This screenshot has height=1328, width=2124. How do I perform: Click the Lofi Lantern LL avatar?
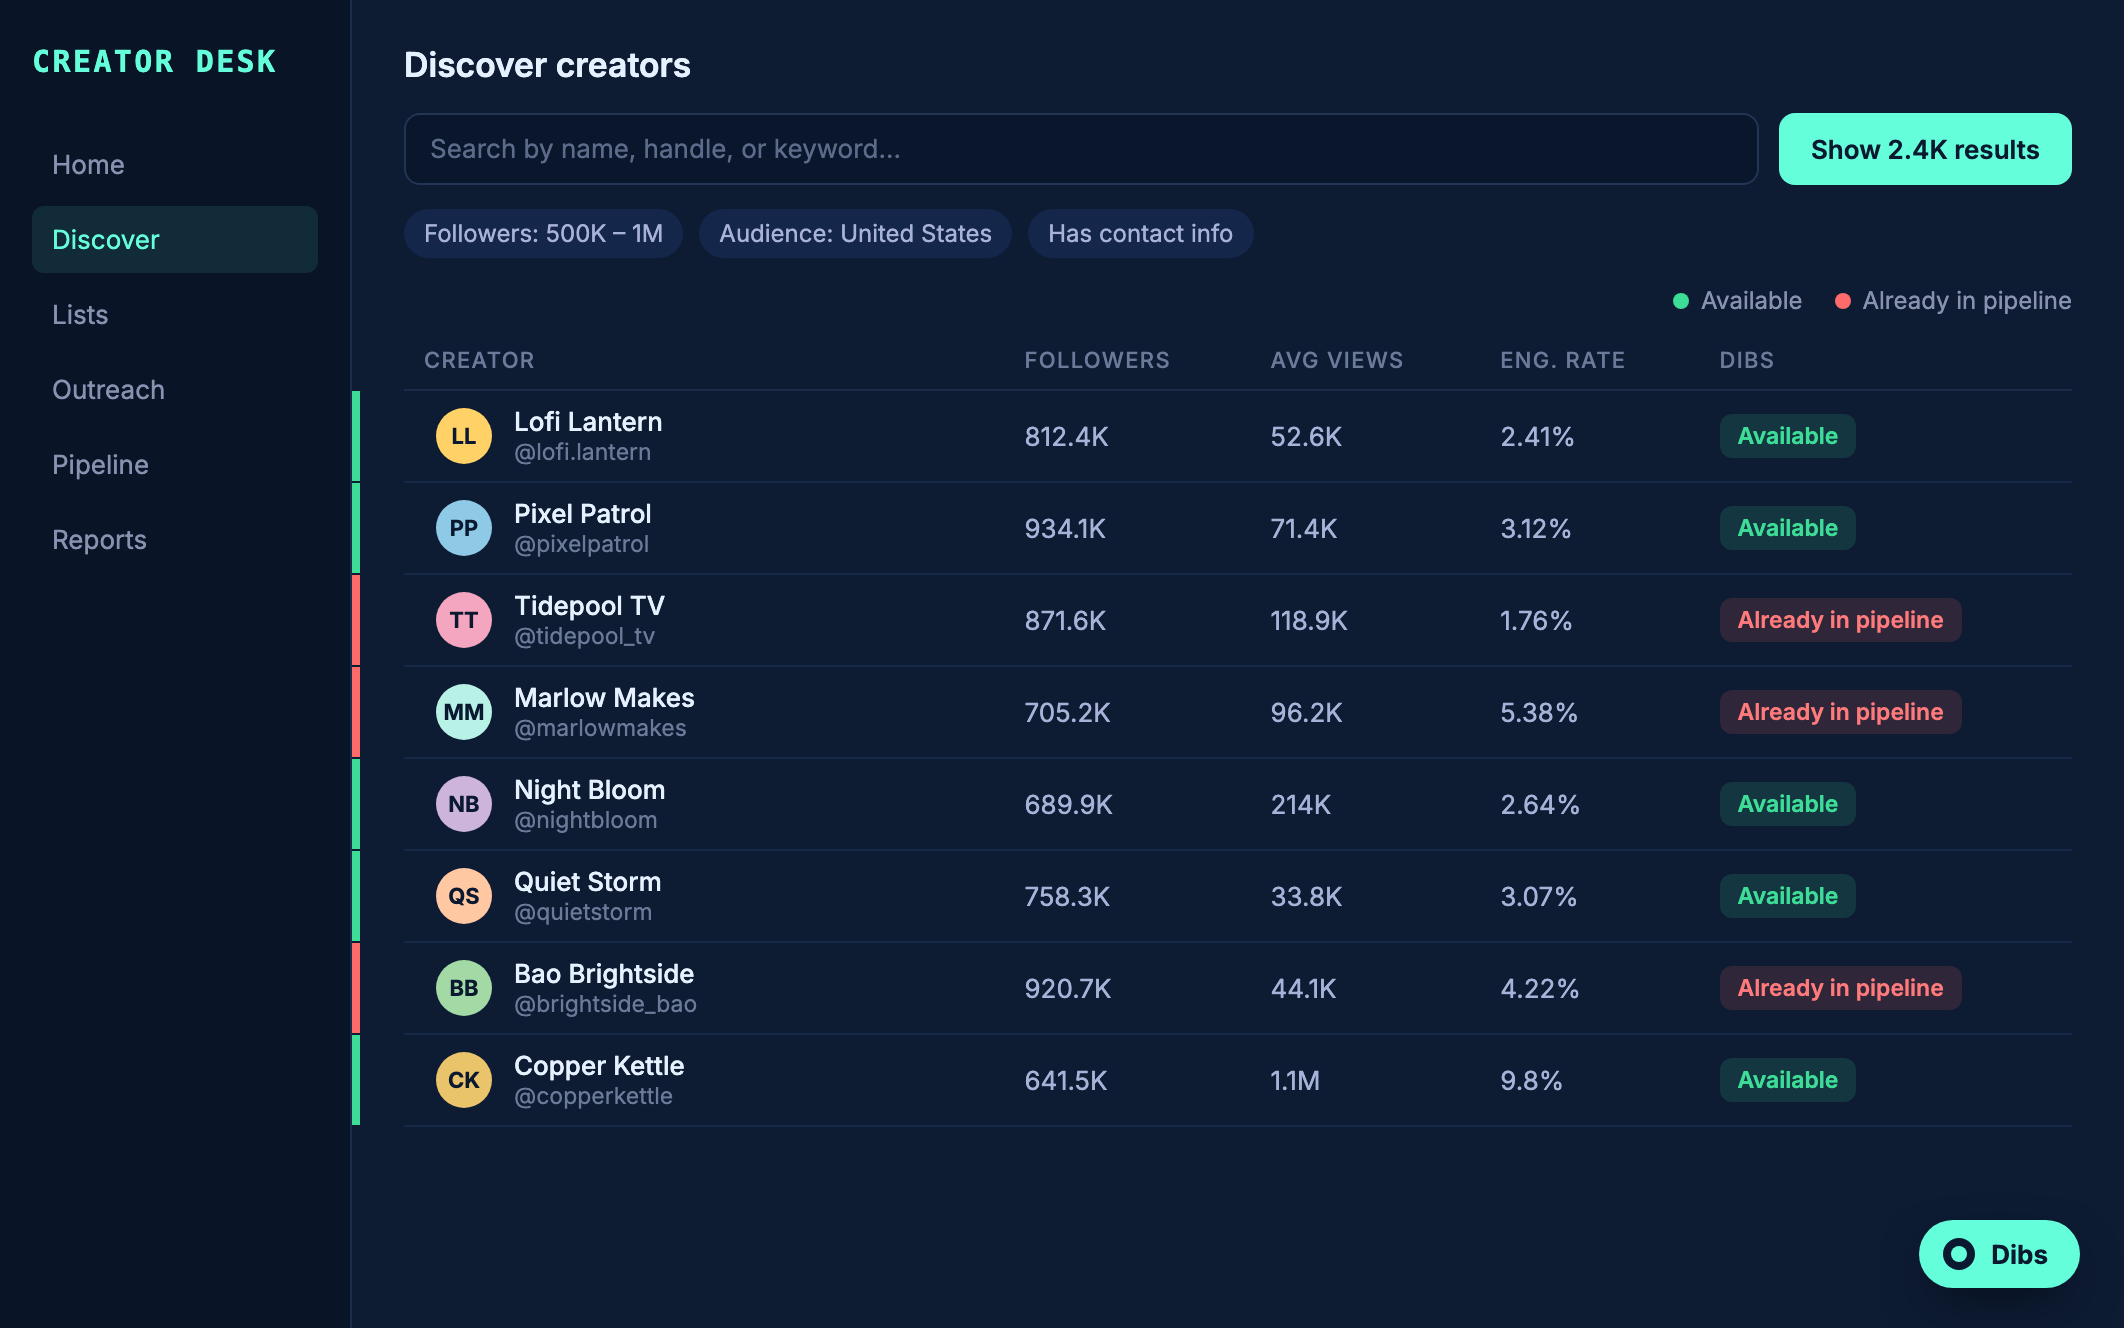[463, 436]
